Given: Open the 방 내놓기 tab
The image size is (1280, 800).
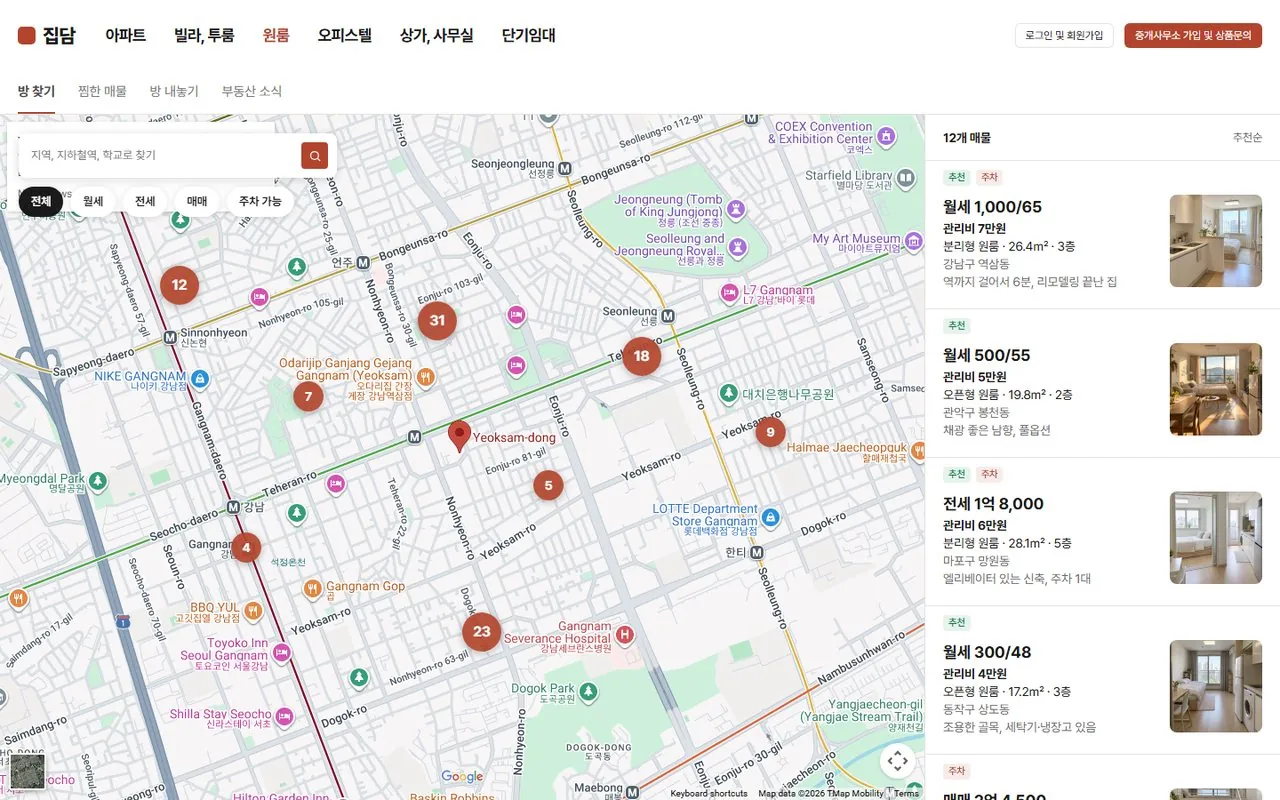Looking at the screenshot, I should coord(174,91).
